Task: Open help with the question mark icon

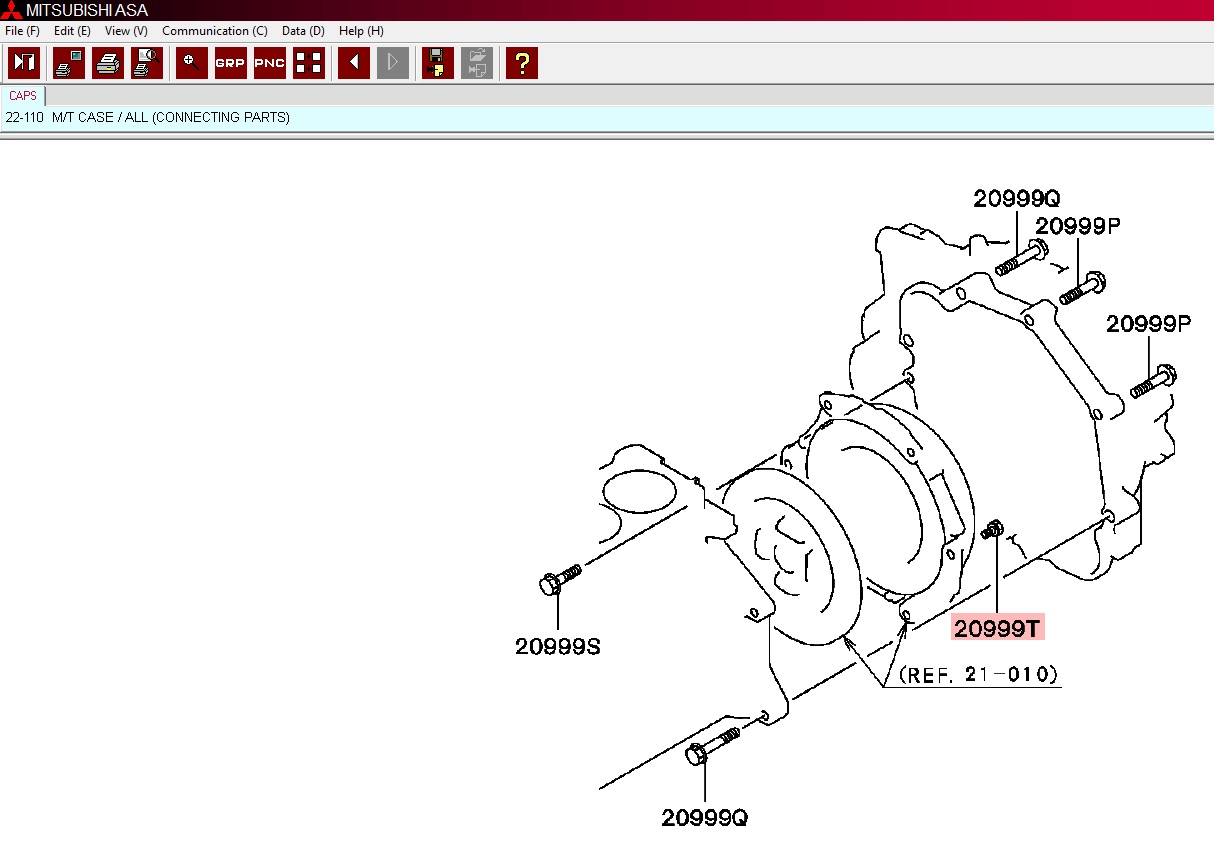Action: (x=522, y=63)
